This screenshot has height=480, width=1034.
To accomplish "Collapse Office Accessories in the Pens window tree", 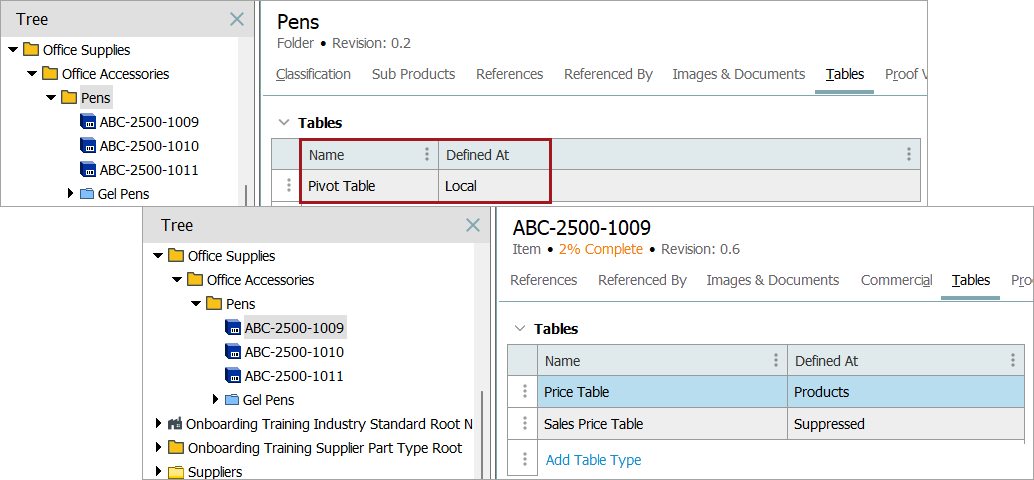I will (32, 74).
